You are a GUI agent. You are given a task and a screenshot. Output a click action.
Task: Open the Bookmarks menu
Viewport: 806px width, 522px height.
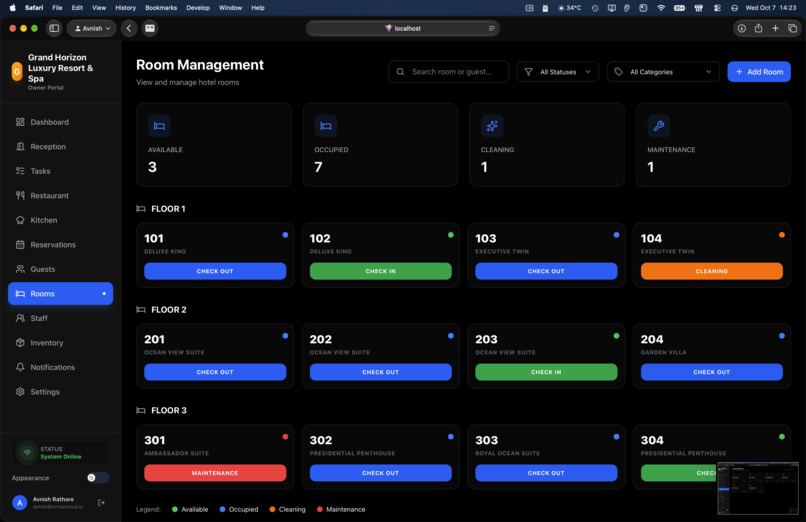click(161, 8)
